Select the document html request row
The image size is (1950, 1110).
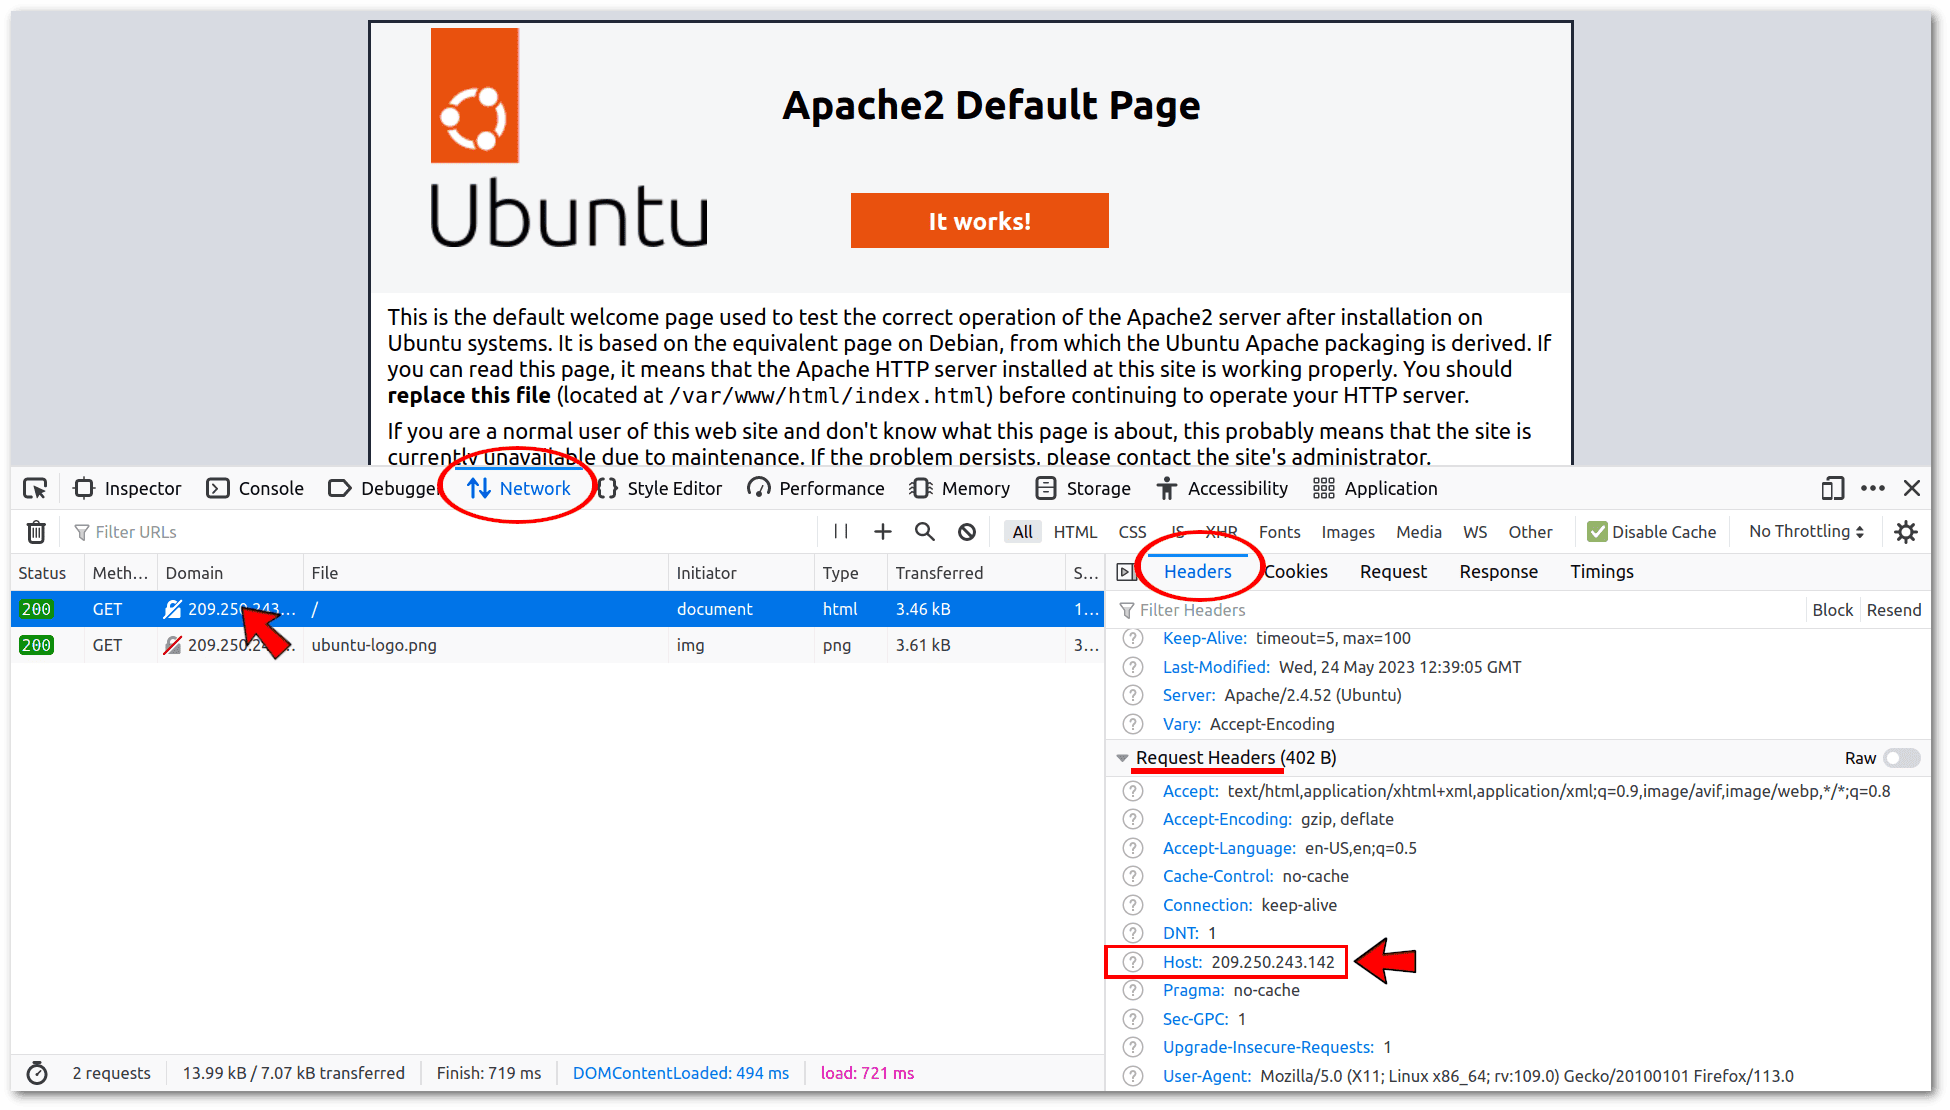(557, 609)
